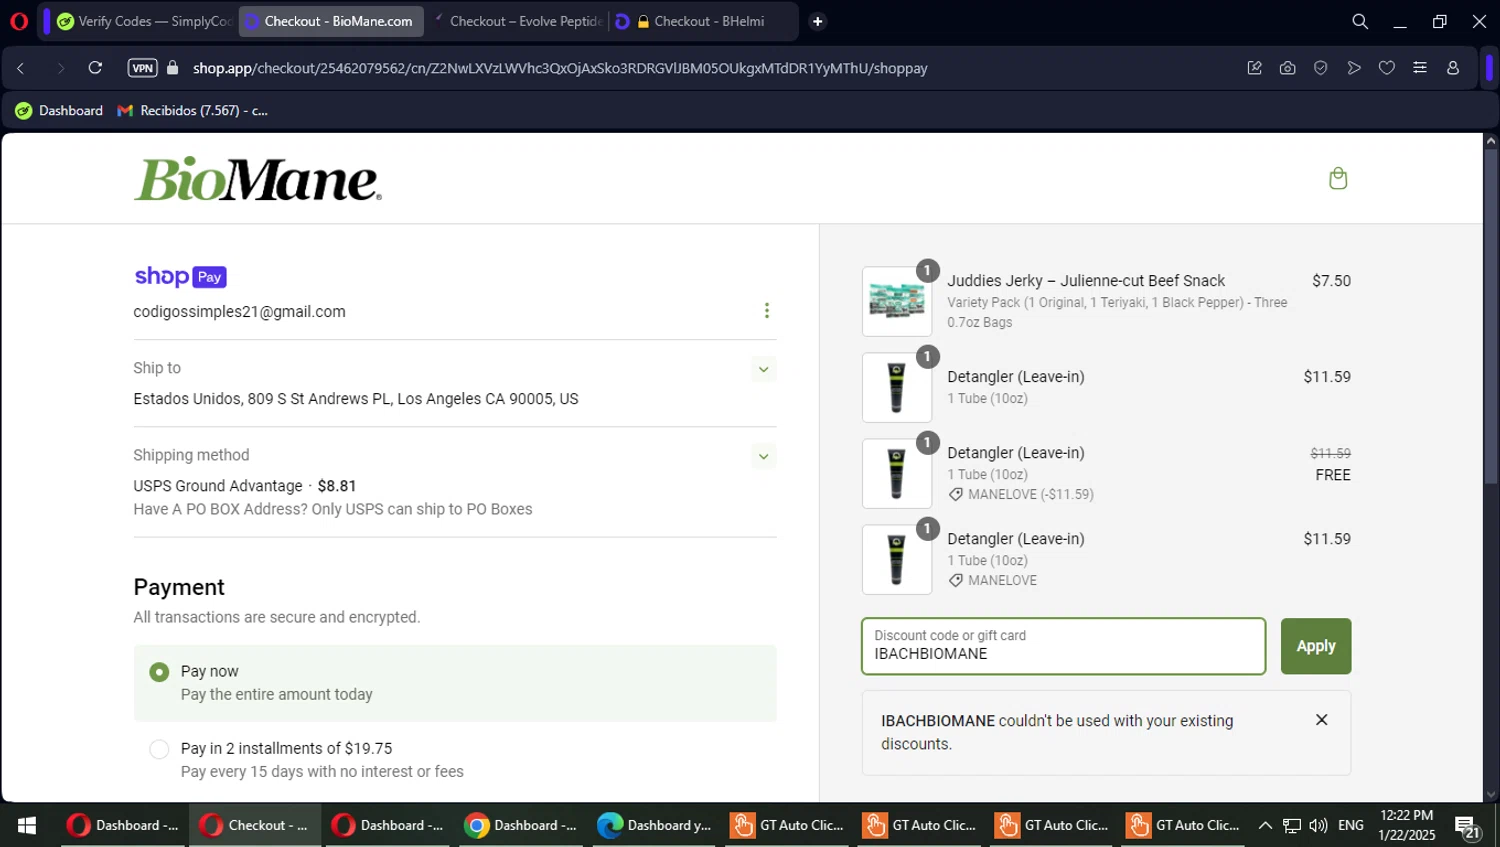Click the MANELOVE (-$11.59) discount tag

tap(1021, 494)
